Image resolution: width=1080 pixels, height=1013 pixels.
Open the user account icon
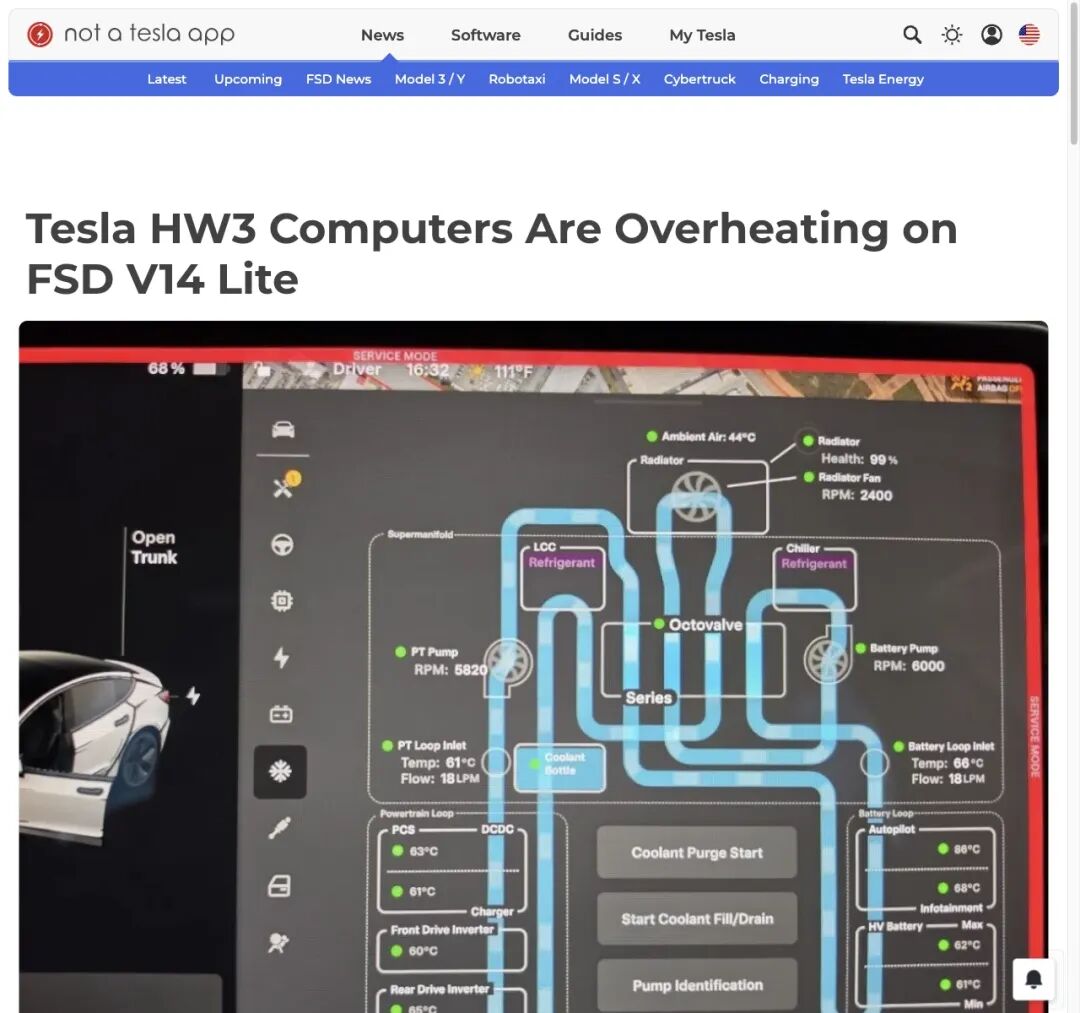[x=991, y=34]
